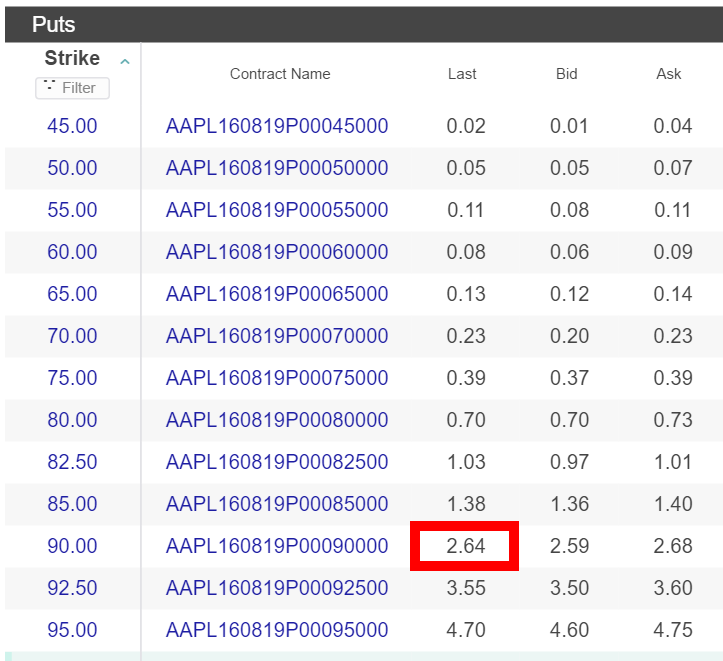Select Last price 3.55 for 92.50 strike
Screen dimensions: 723x661
click(x=466, y=588)
